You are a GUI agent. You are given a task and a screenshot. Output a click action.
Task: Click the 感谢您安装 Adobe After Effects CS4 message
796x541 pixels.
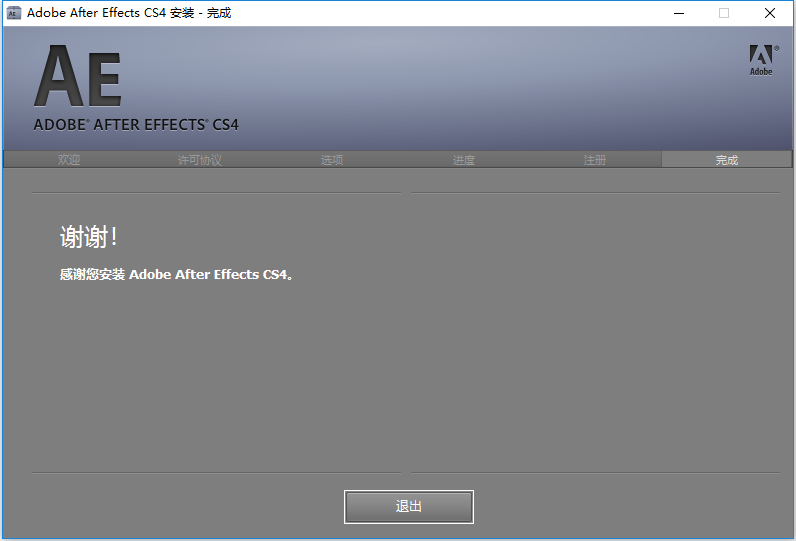point(176,275)
